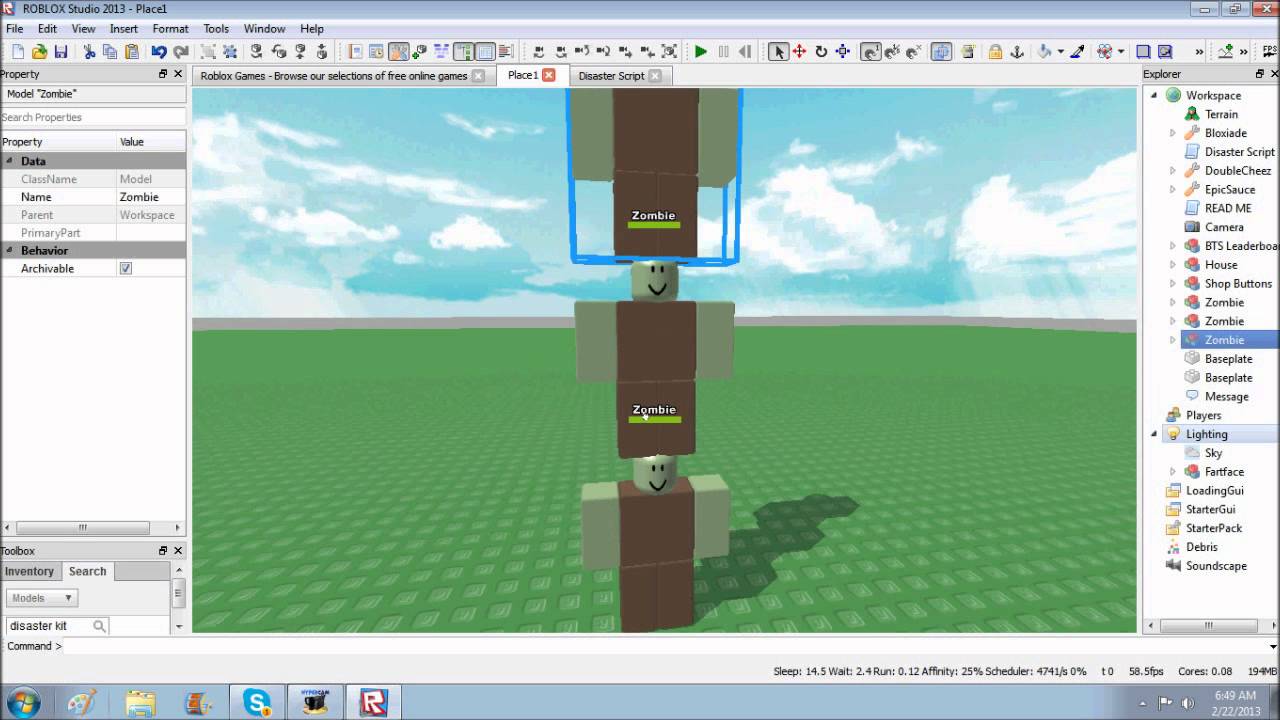Click the Material tool icon
This screenshot has height=720, width=1280.
[x=1104, y=52]
